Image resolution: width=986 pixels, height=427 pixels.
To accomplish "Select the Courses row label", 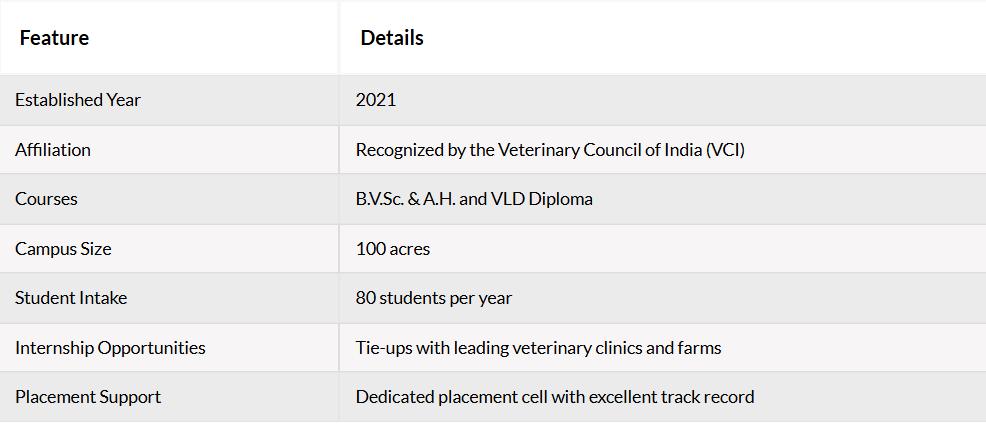I will pyautogui.click(x=47, y=199).
